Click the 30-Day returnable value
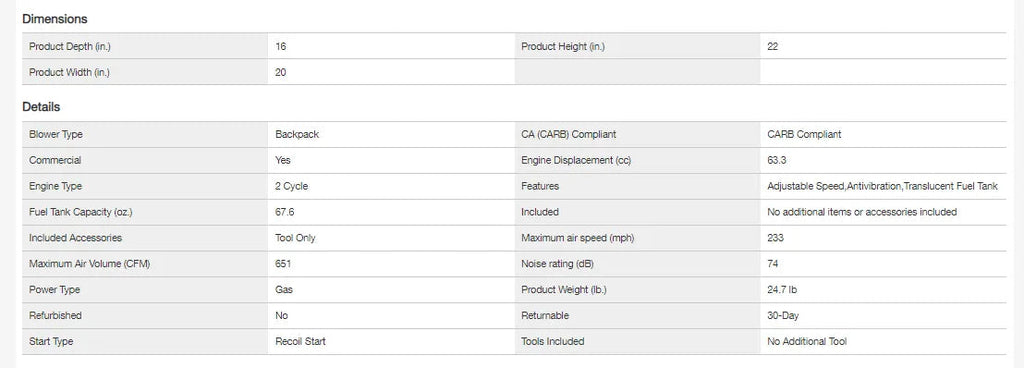The height and width of the screenshot is (368, 1024). (783, 316)
